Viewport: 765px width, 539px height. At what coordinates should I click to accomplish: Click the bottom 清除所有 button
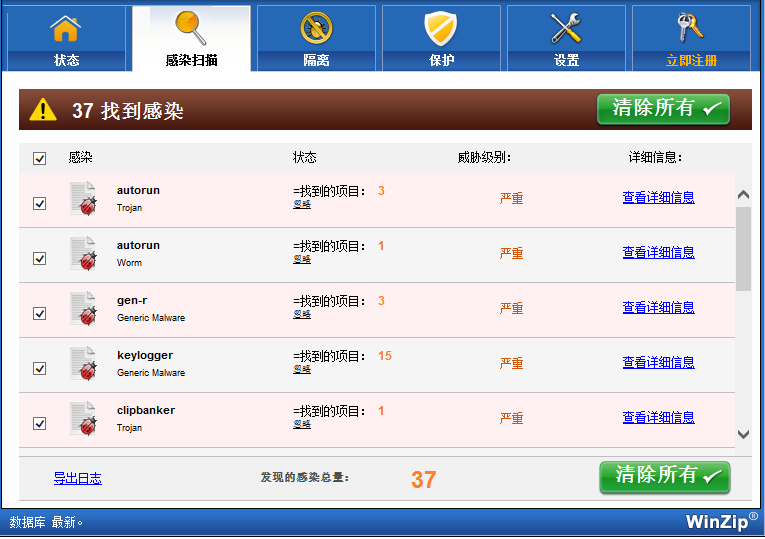665,477
